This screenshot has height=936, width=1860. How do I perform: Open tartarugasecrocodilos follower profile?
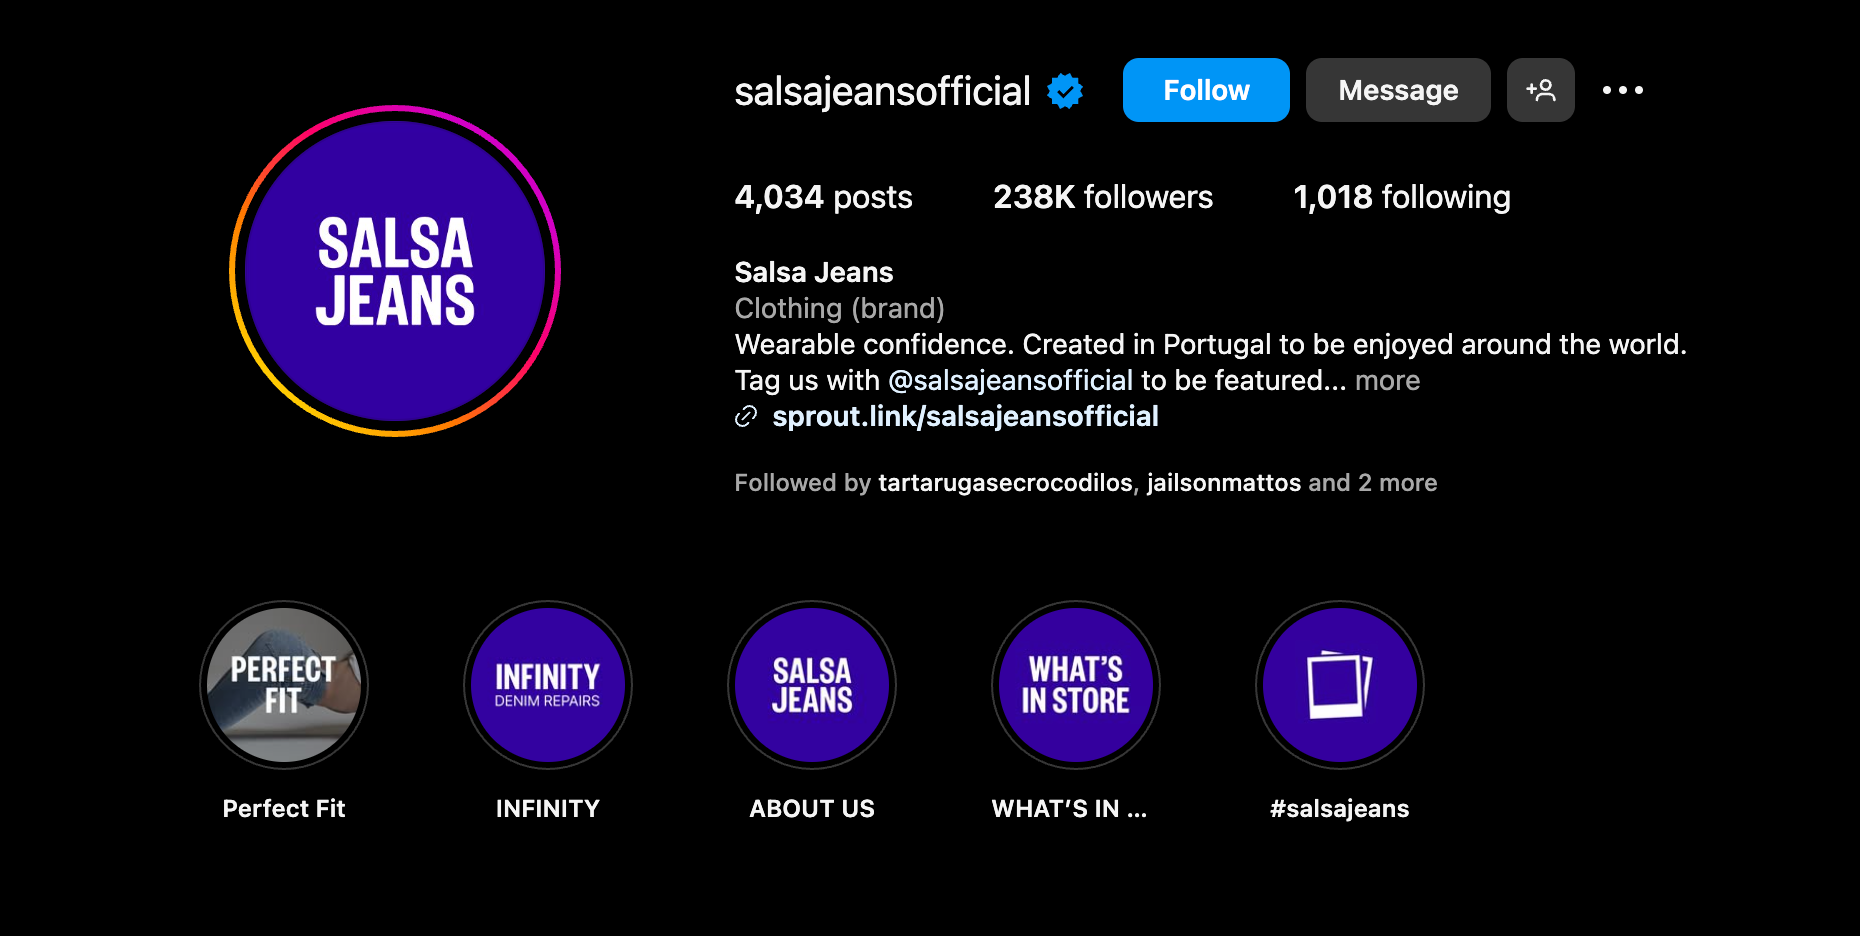pos(1005,483)
